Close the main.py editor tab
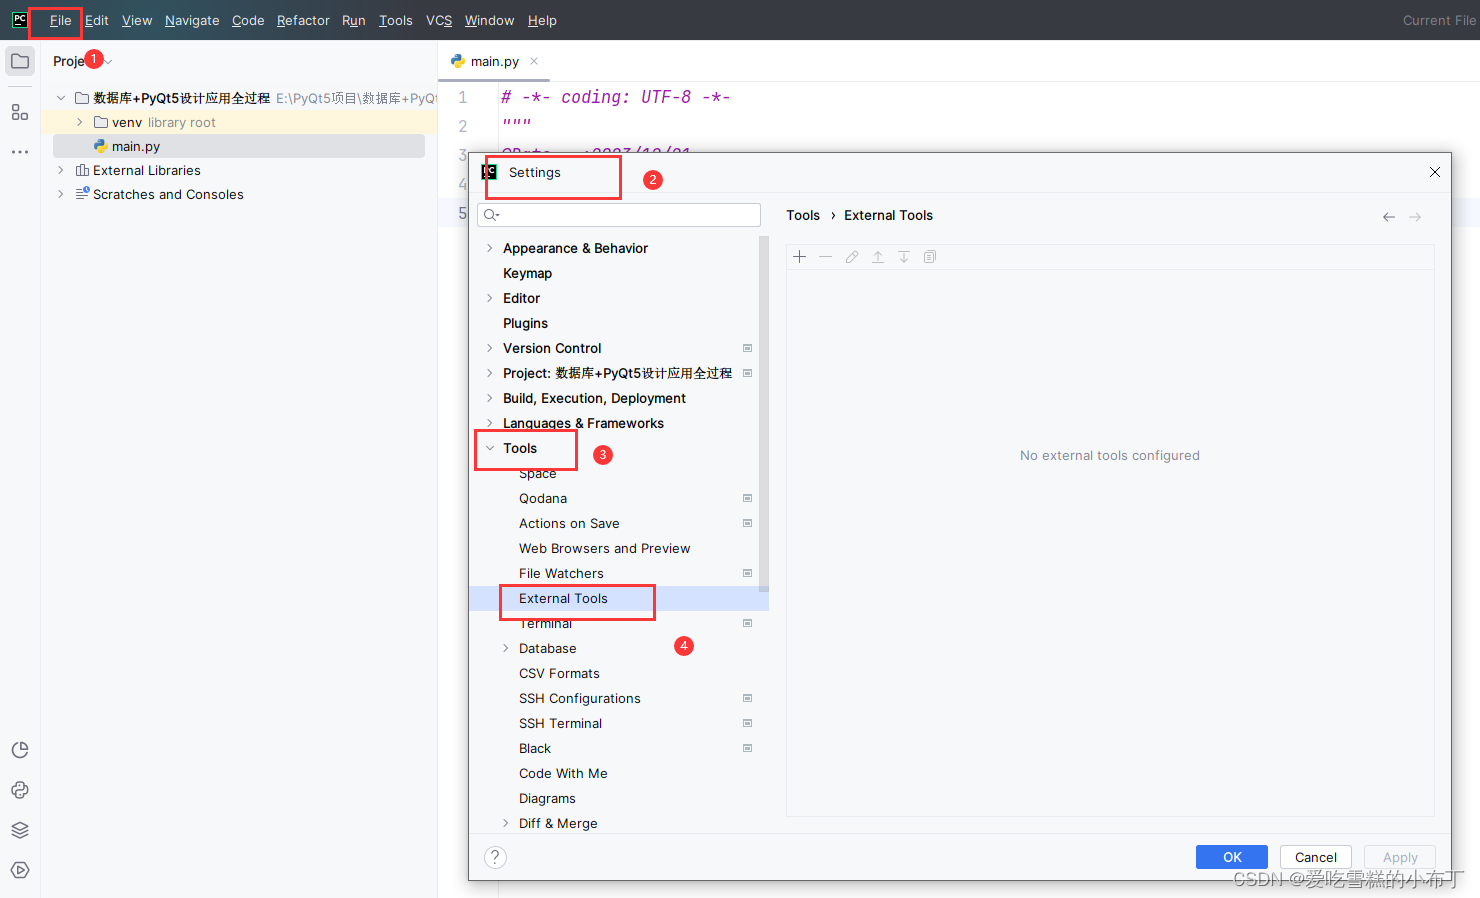1480x898 pixels. click(534, 61)
